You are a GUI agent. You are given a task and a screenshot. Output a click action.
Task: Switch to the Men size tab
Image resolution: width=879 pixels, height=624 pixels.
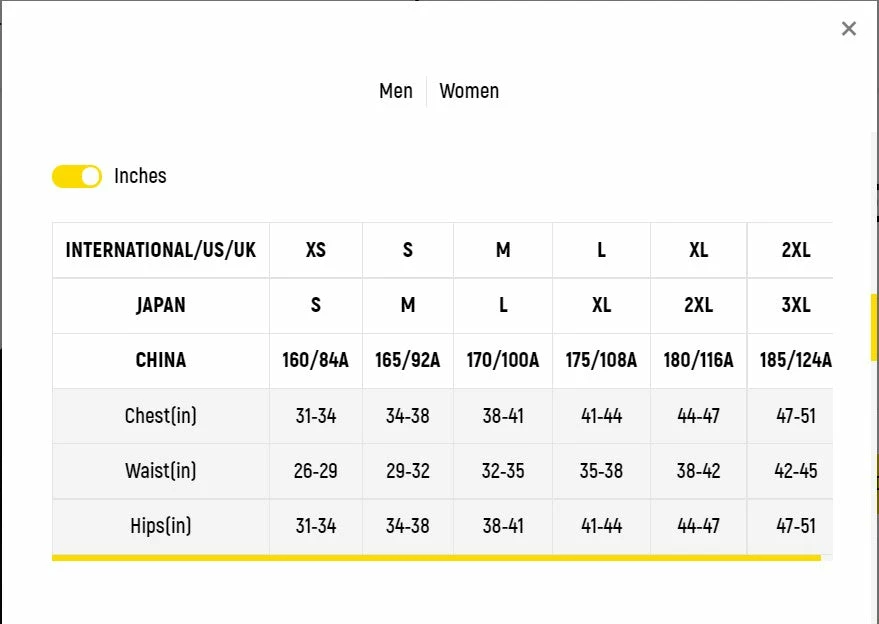[396, 91]
